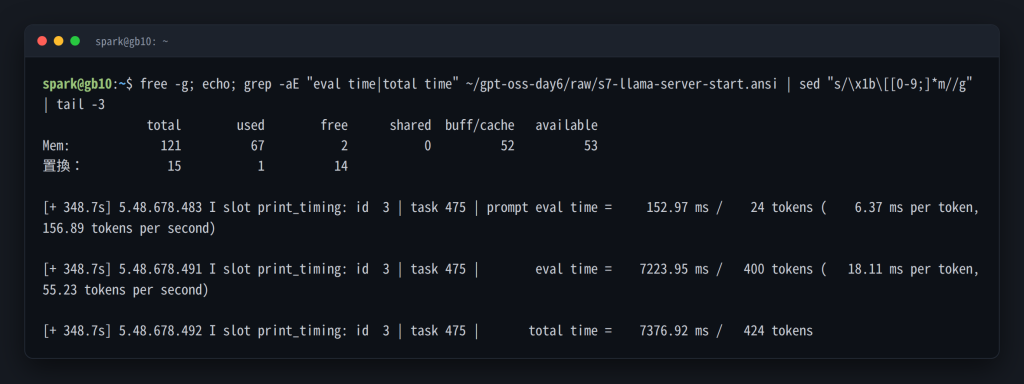Click the 'prompt eval time =' label
Image resolution: width=1024 pixels, height=384 pixels.
[549, 208]
